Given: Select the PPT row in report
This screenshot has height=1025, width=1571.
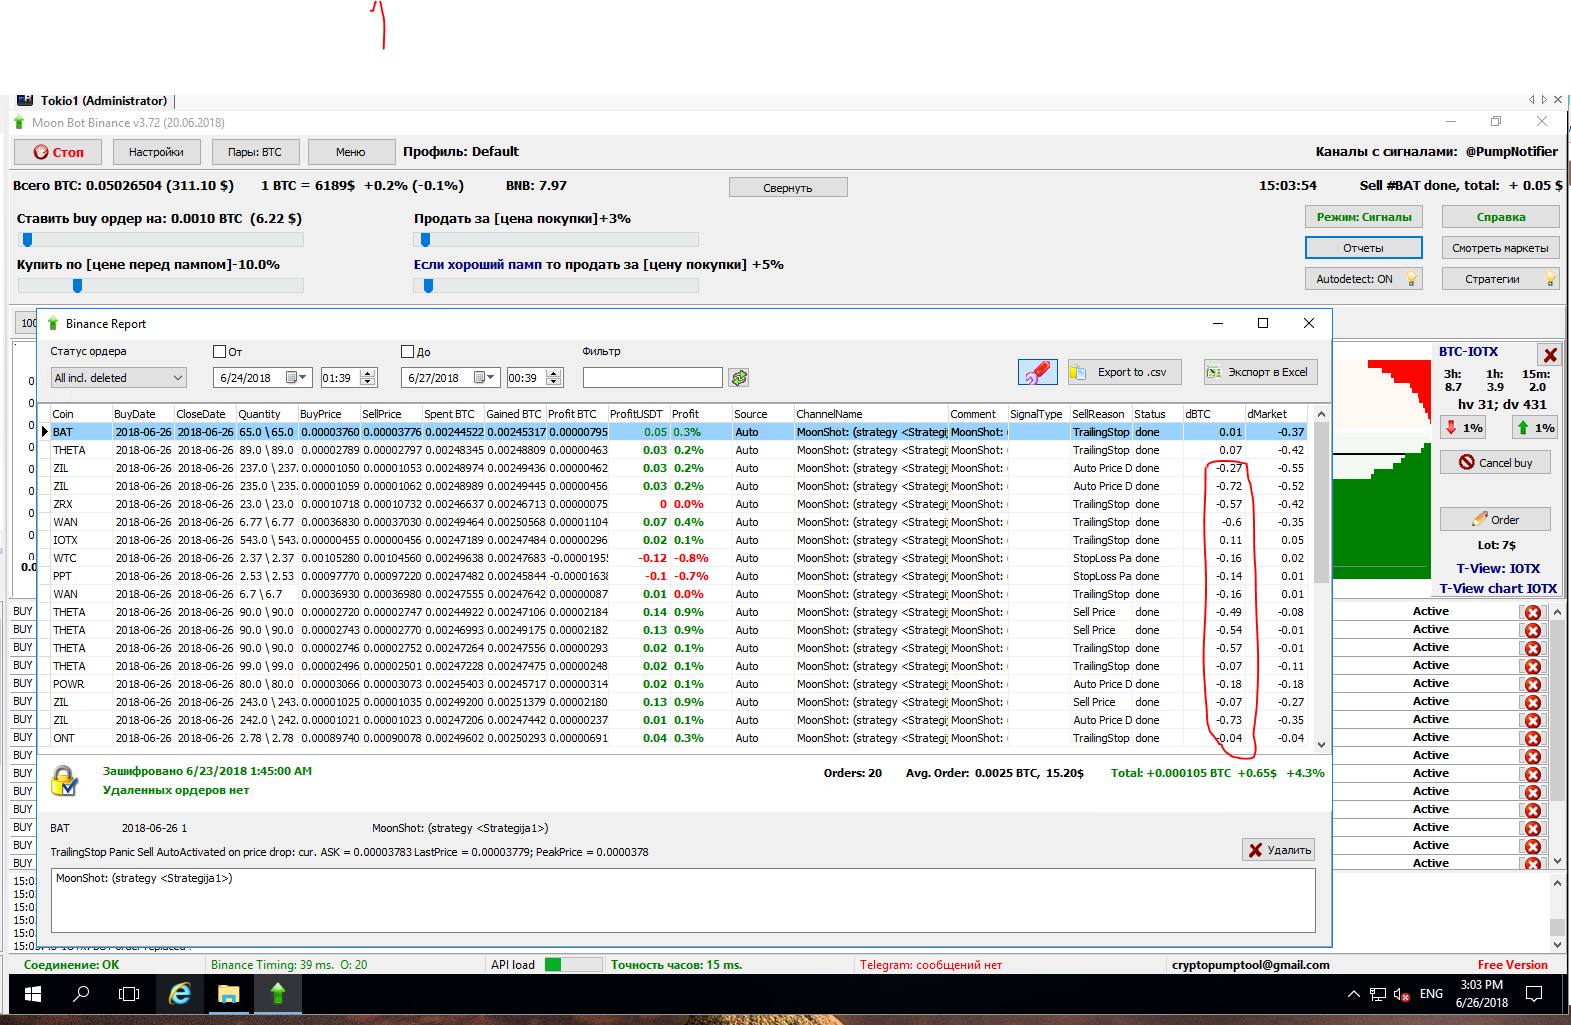Looking at the screenshot, I should 679,576.
